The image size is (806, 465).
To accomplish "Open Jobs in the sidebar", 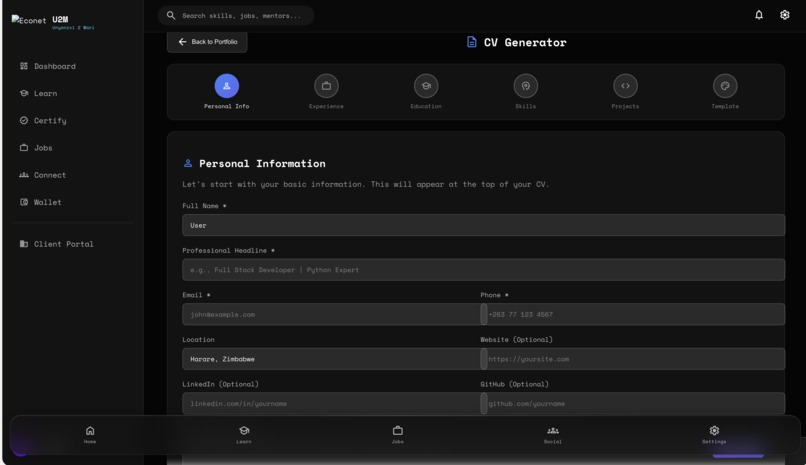I will click(36, 147).
